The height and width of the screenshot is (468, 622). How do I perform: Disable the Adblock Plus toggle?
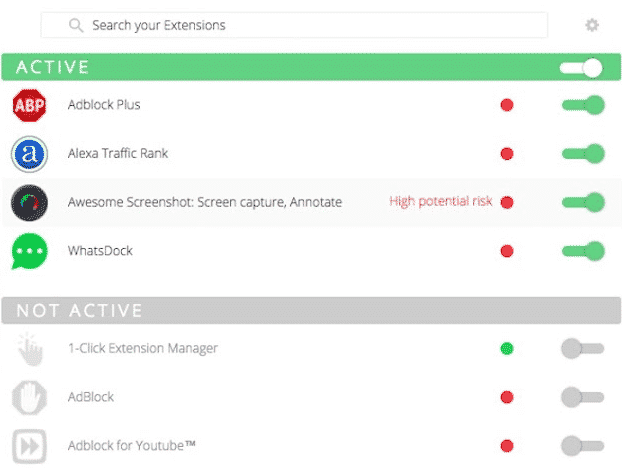click(x=583, y=105)
